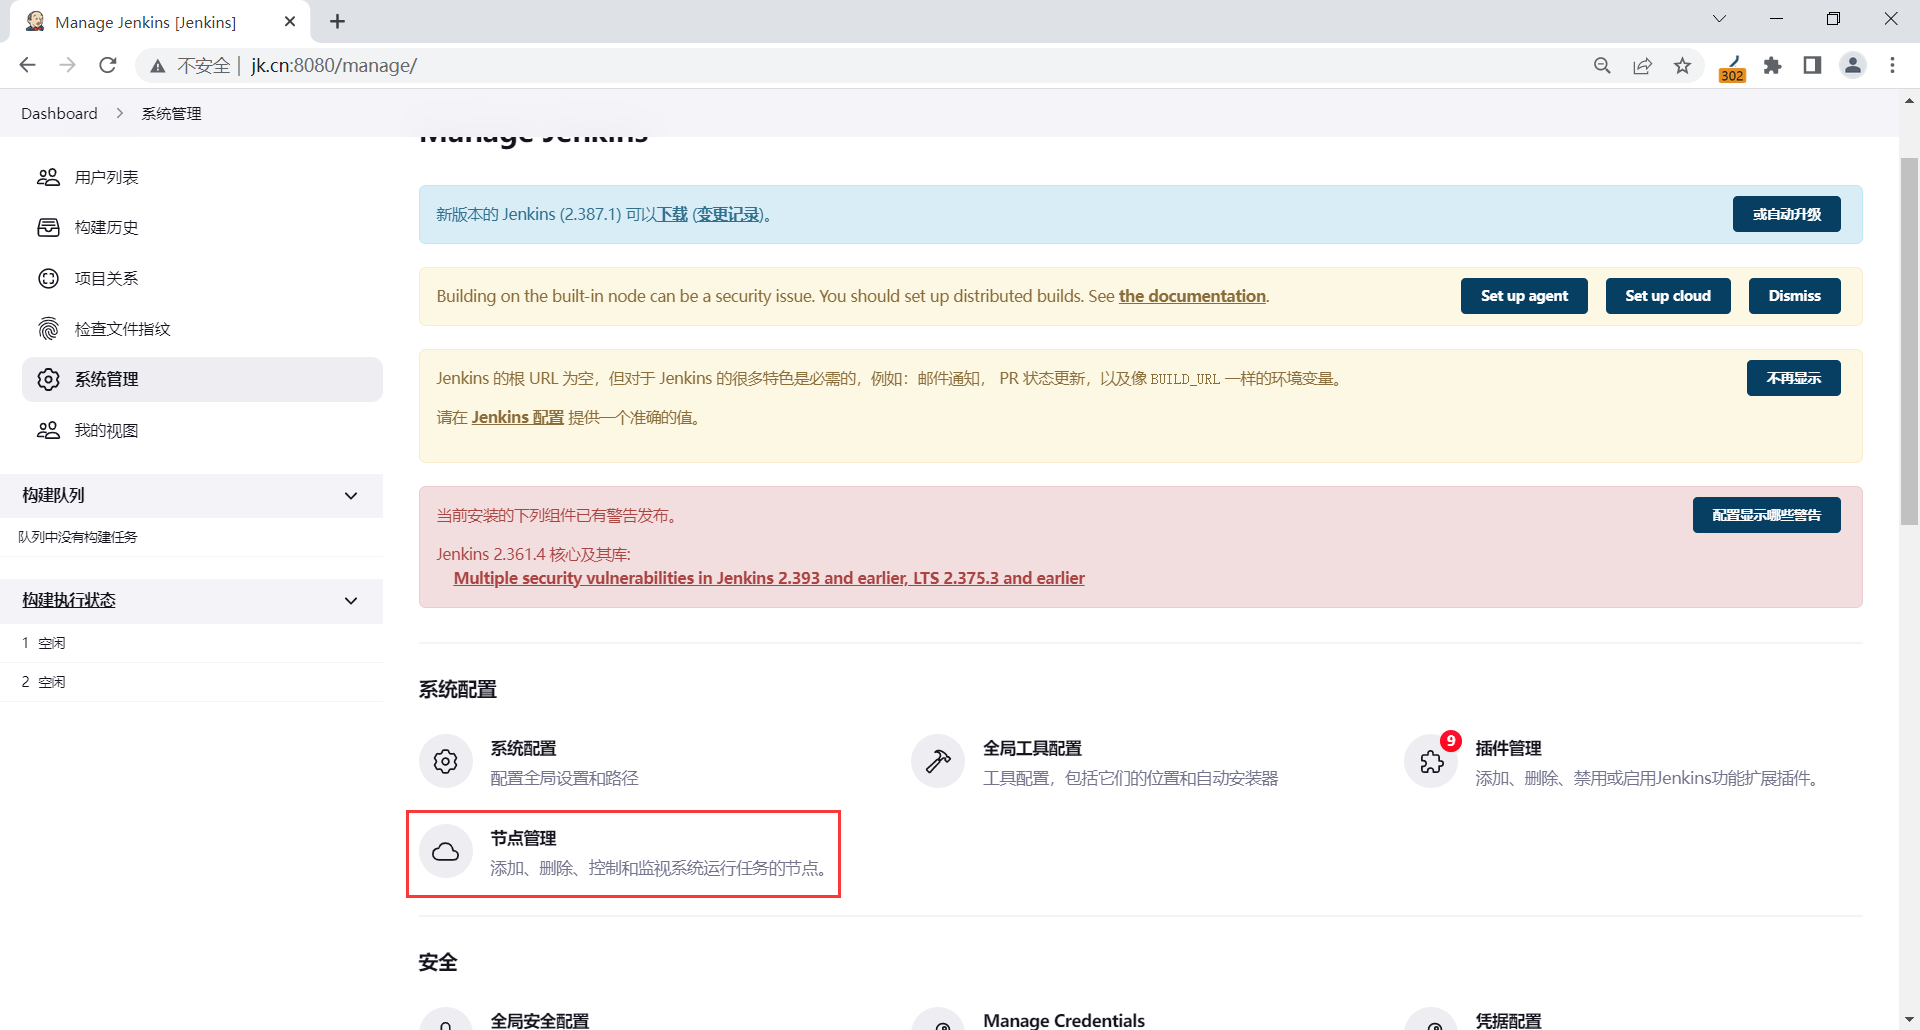Click the 构建历史 build history icon
Screen dimensions: 1920x1030
click(48, 227)
